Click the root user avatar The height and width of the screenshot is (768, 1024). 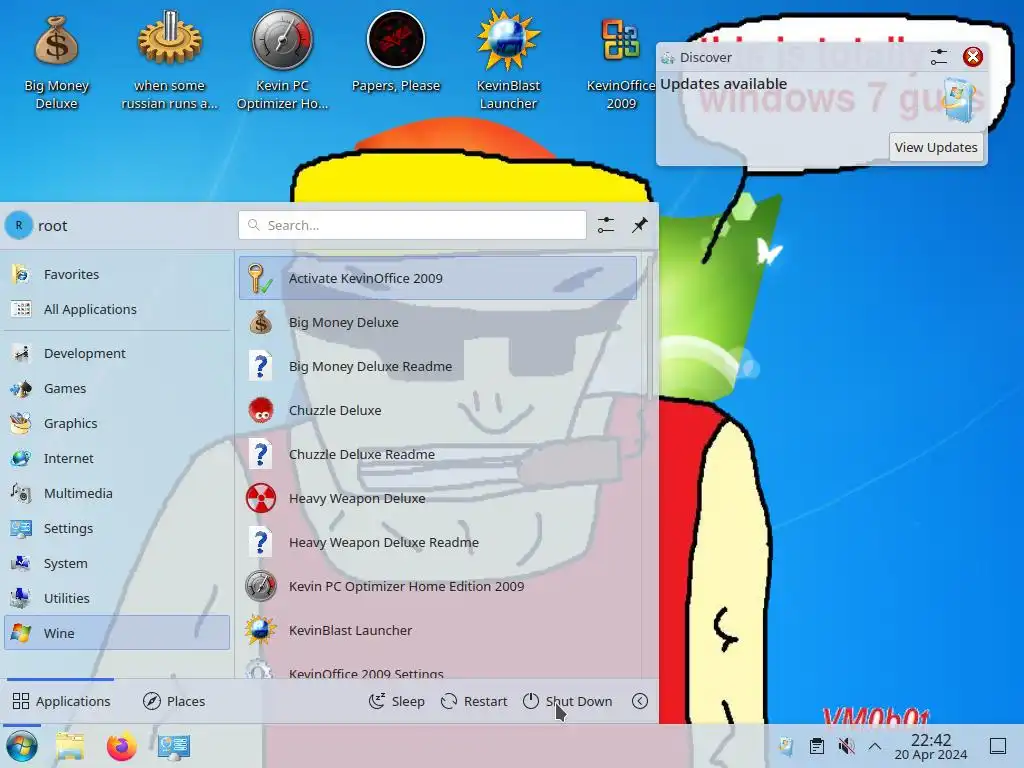click(19, 225)
